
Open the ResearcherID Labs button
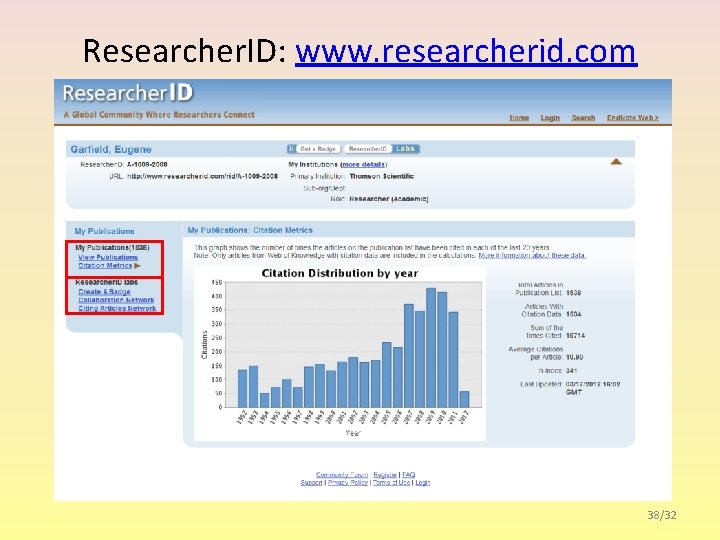382,149
